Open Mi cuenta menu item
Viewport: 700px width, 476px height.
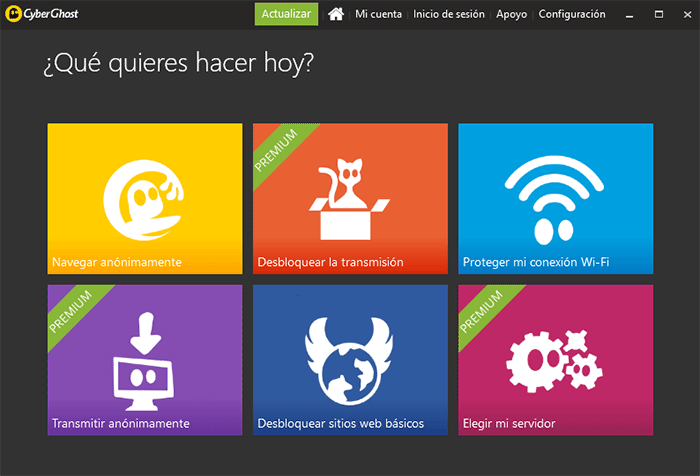[378, 14]
